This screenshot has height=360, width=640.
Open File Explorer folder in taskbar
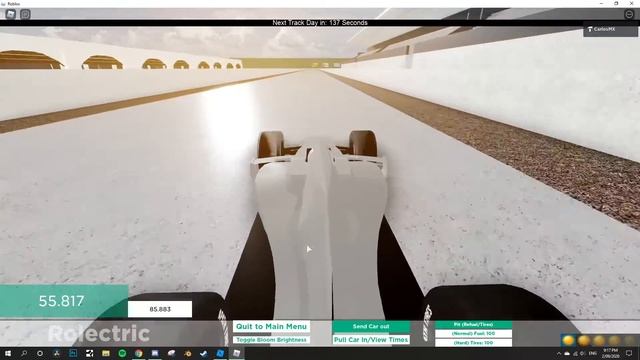point(106,353)
